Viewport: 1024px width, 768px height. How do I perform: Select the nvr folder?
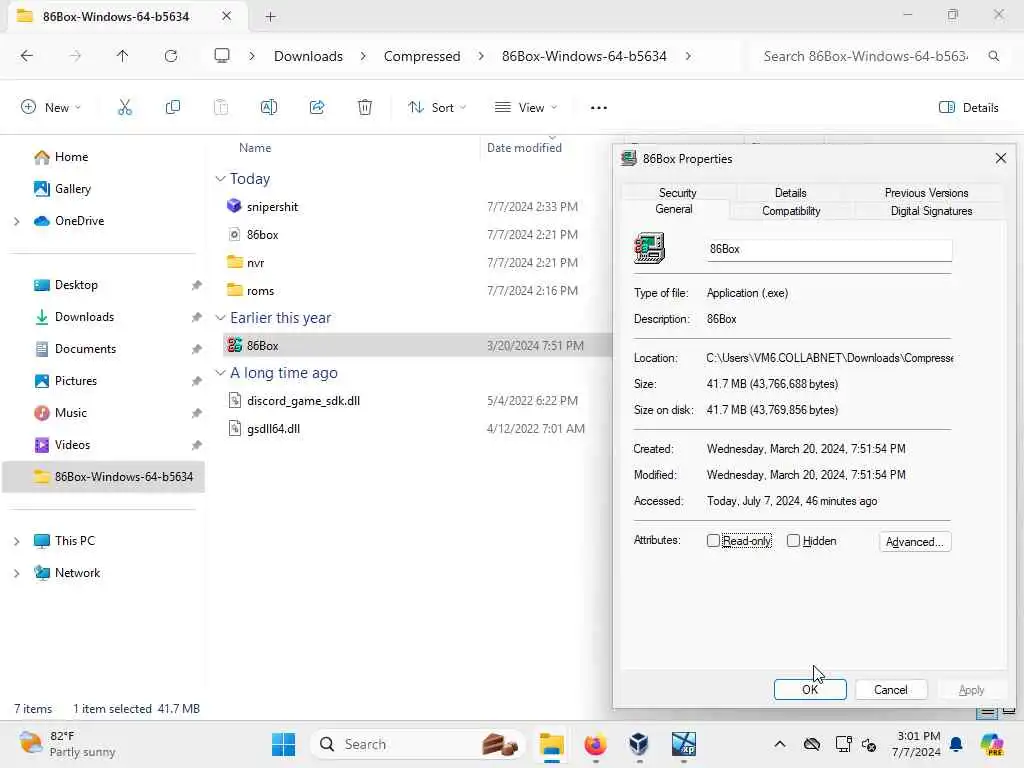(x=255, y=263)
